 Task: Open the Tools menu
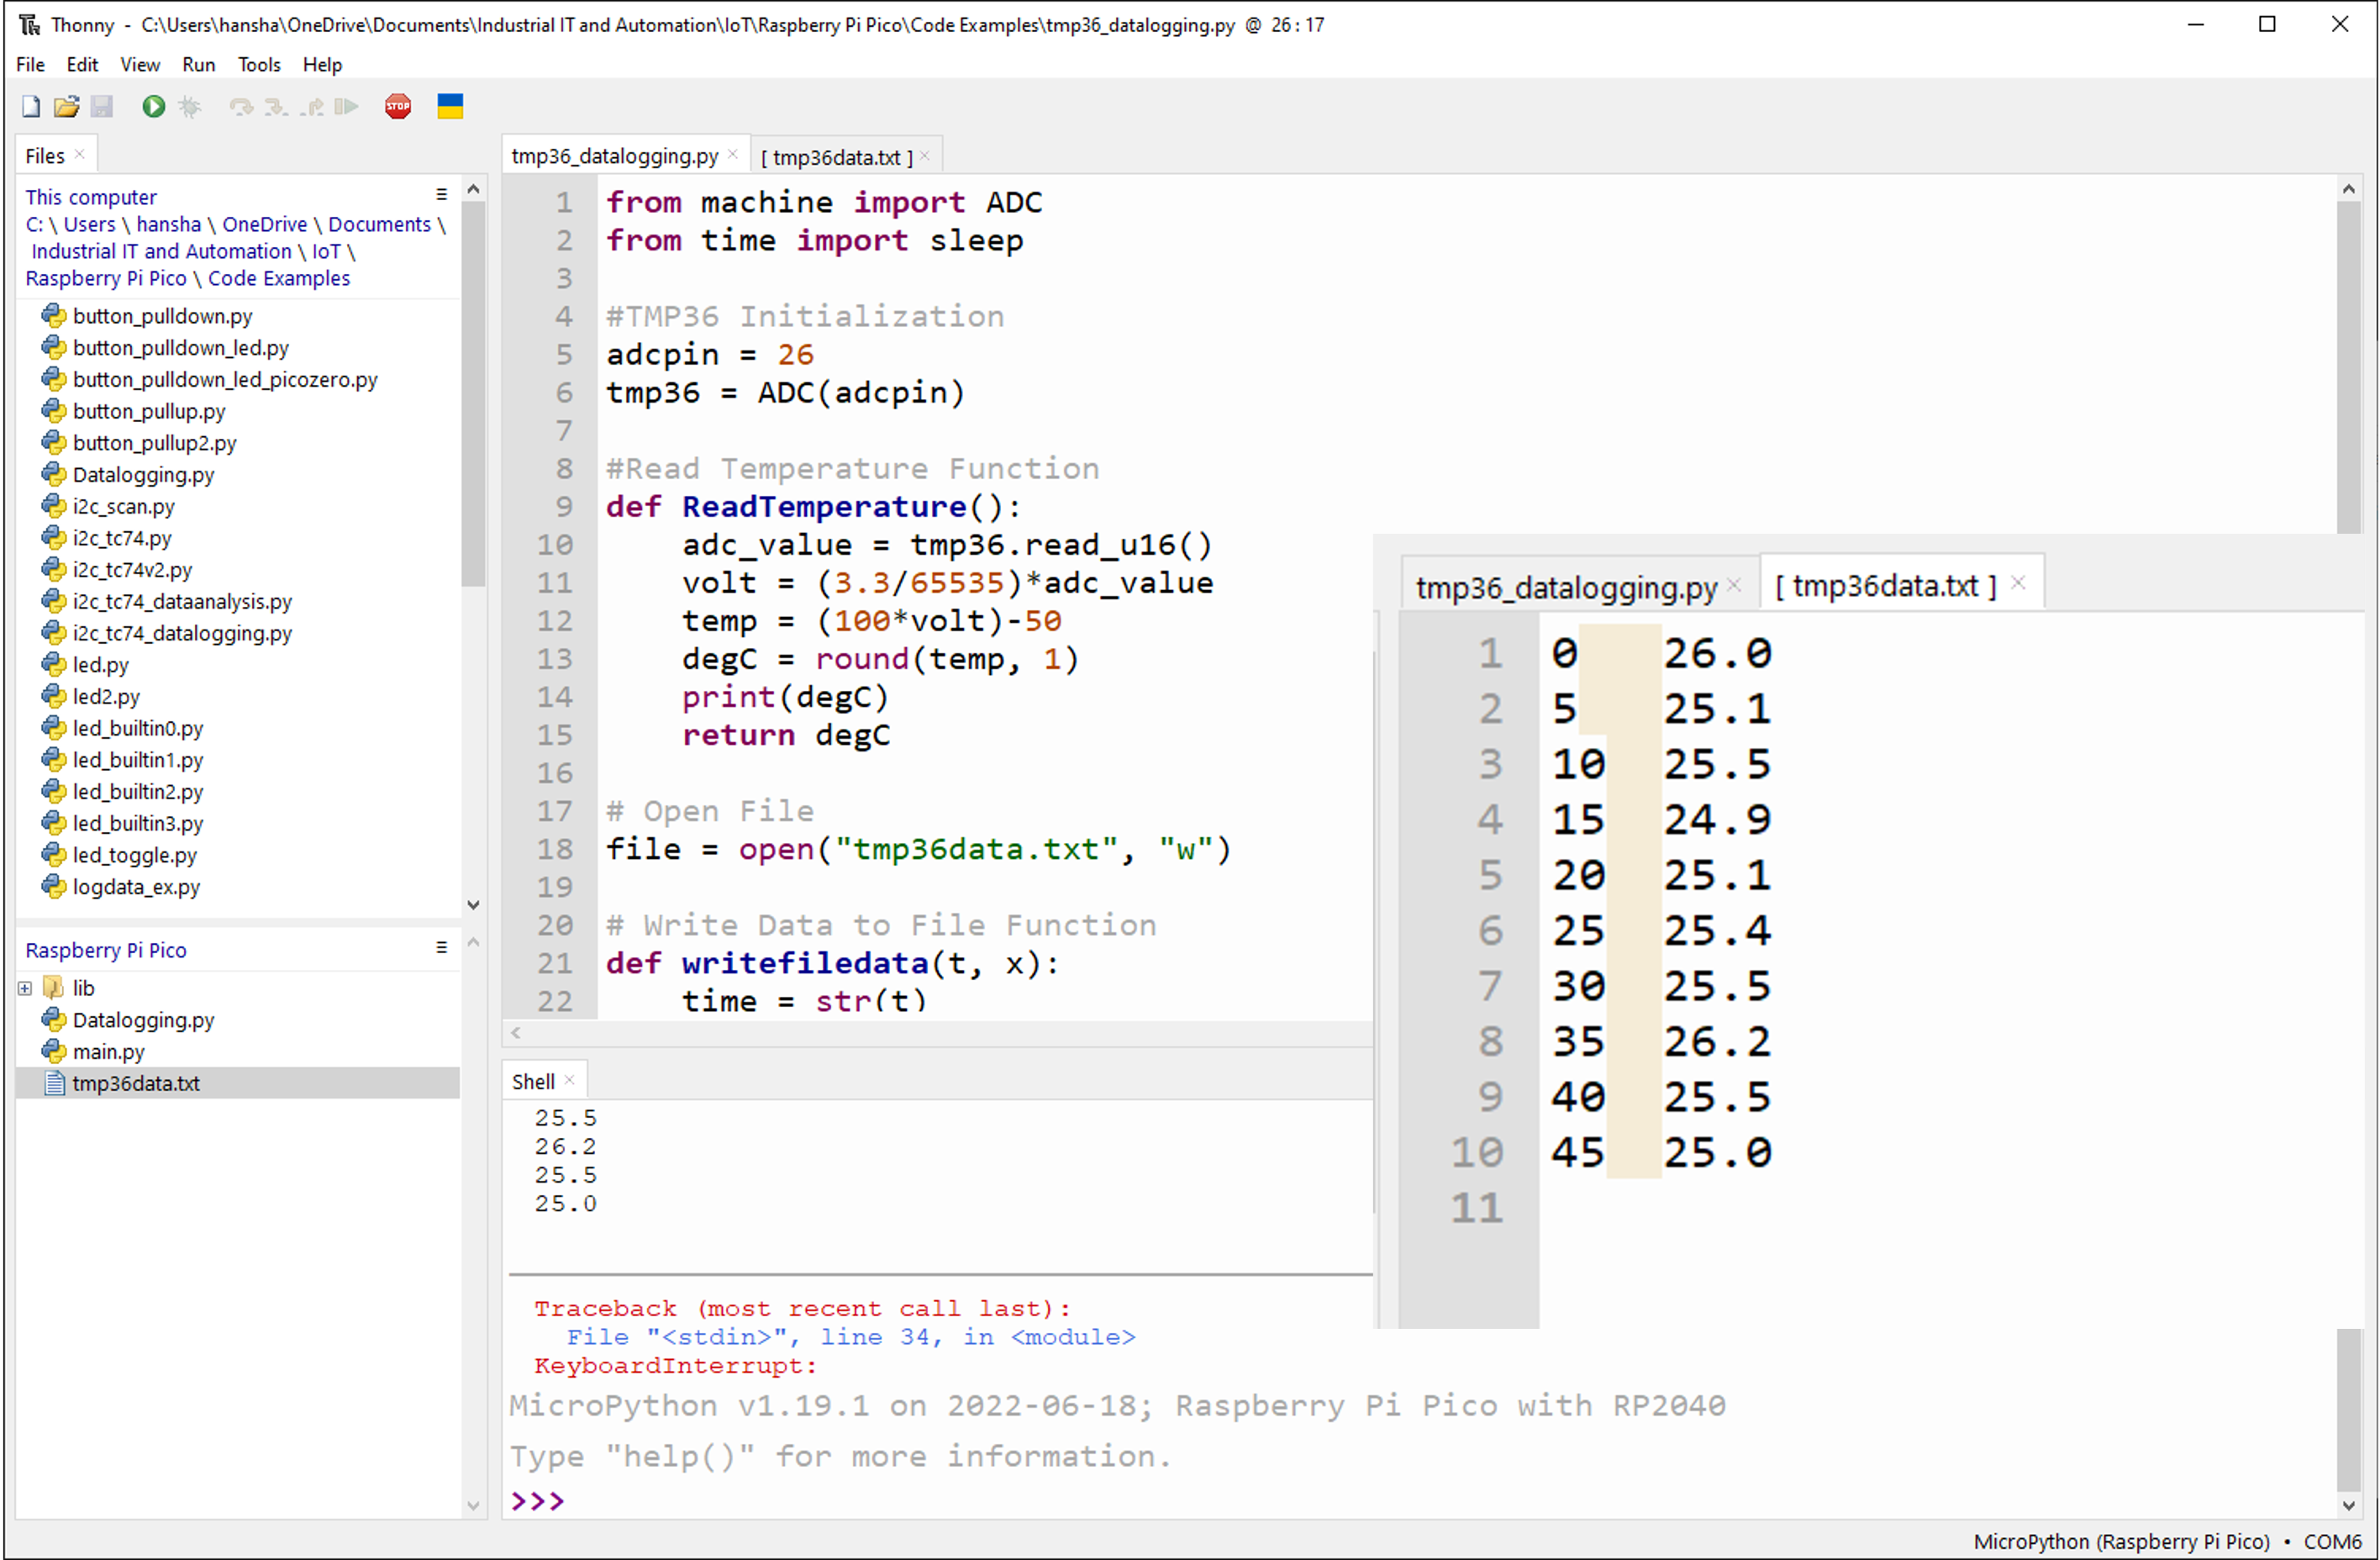[259, 65]
